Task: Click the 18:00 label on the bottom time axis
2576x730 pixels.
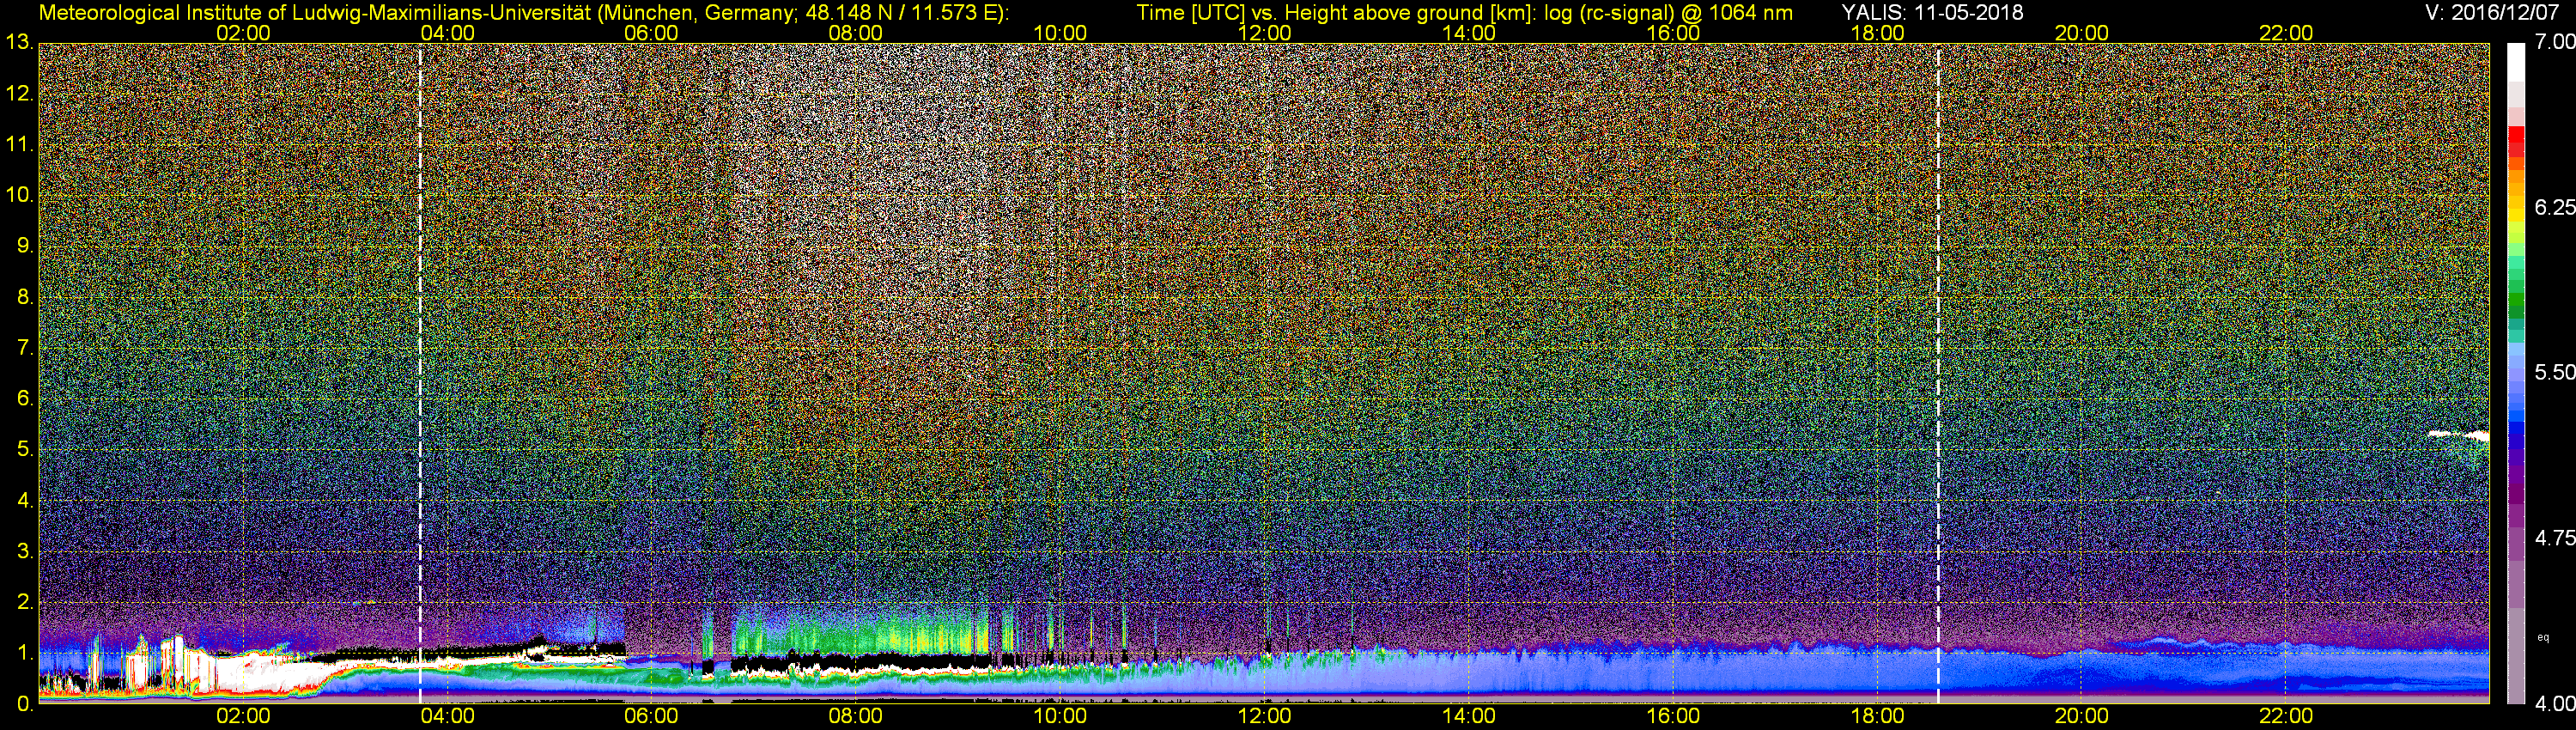Action: [1877, 716]
